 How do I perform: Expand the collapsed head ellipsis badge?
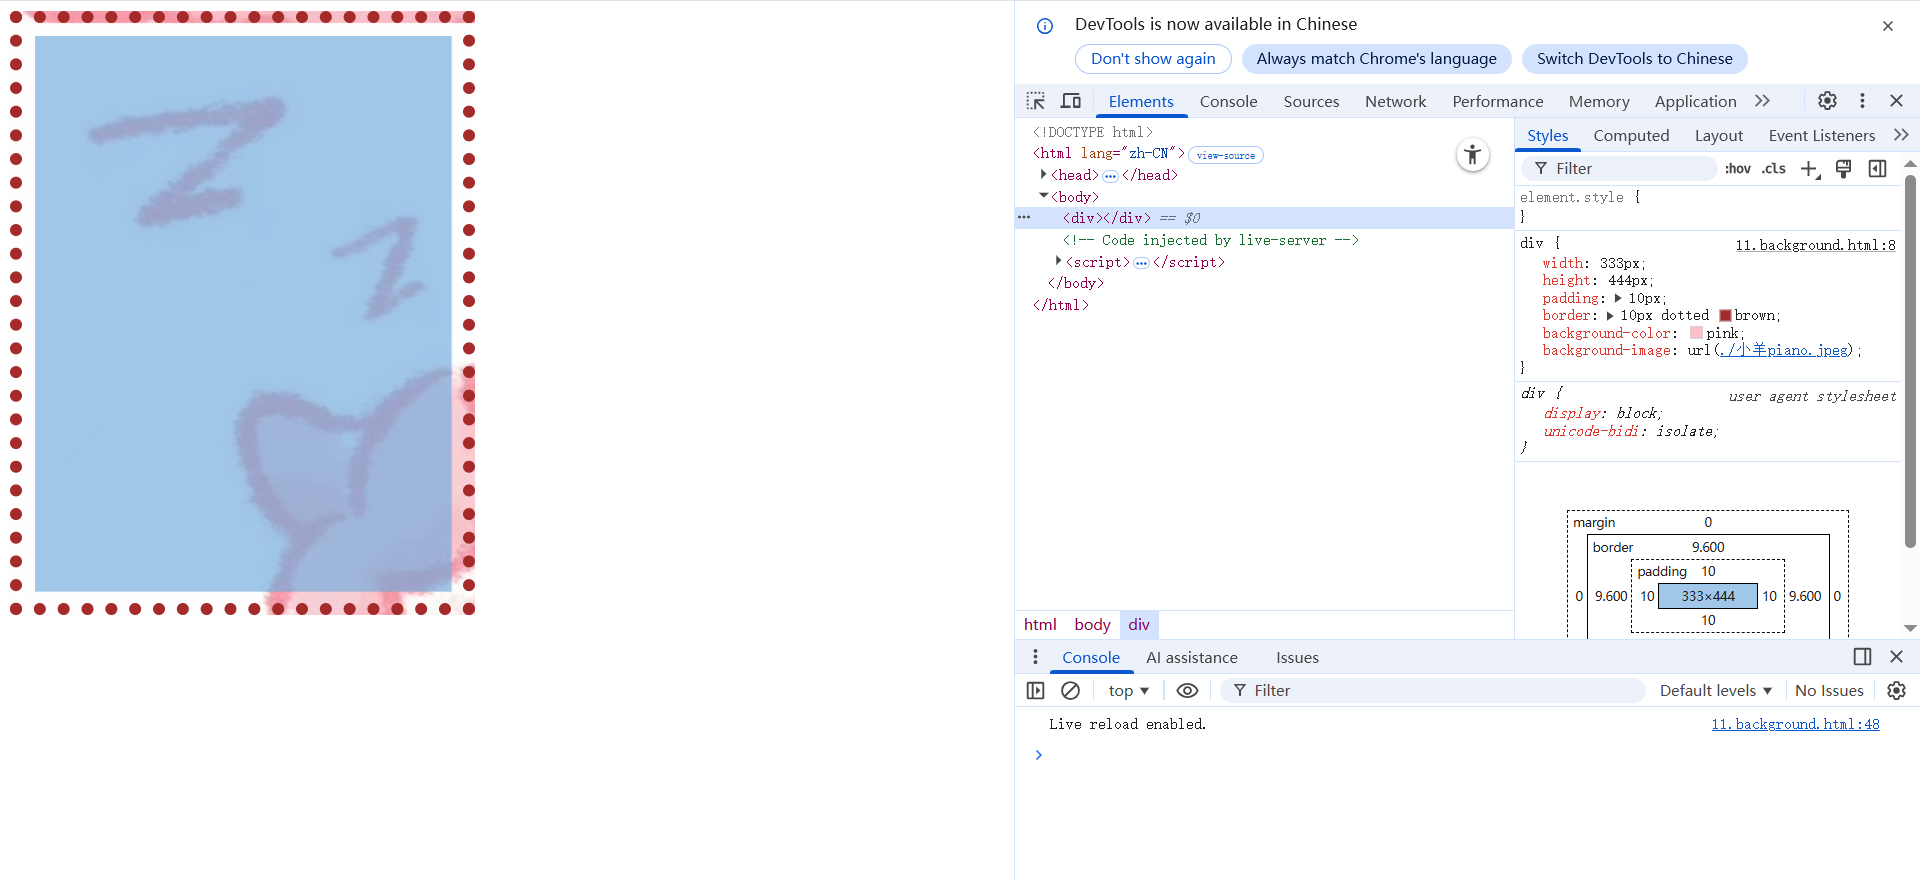click(1110, 176)
